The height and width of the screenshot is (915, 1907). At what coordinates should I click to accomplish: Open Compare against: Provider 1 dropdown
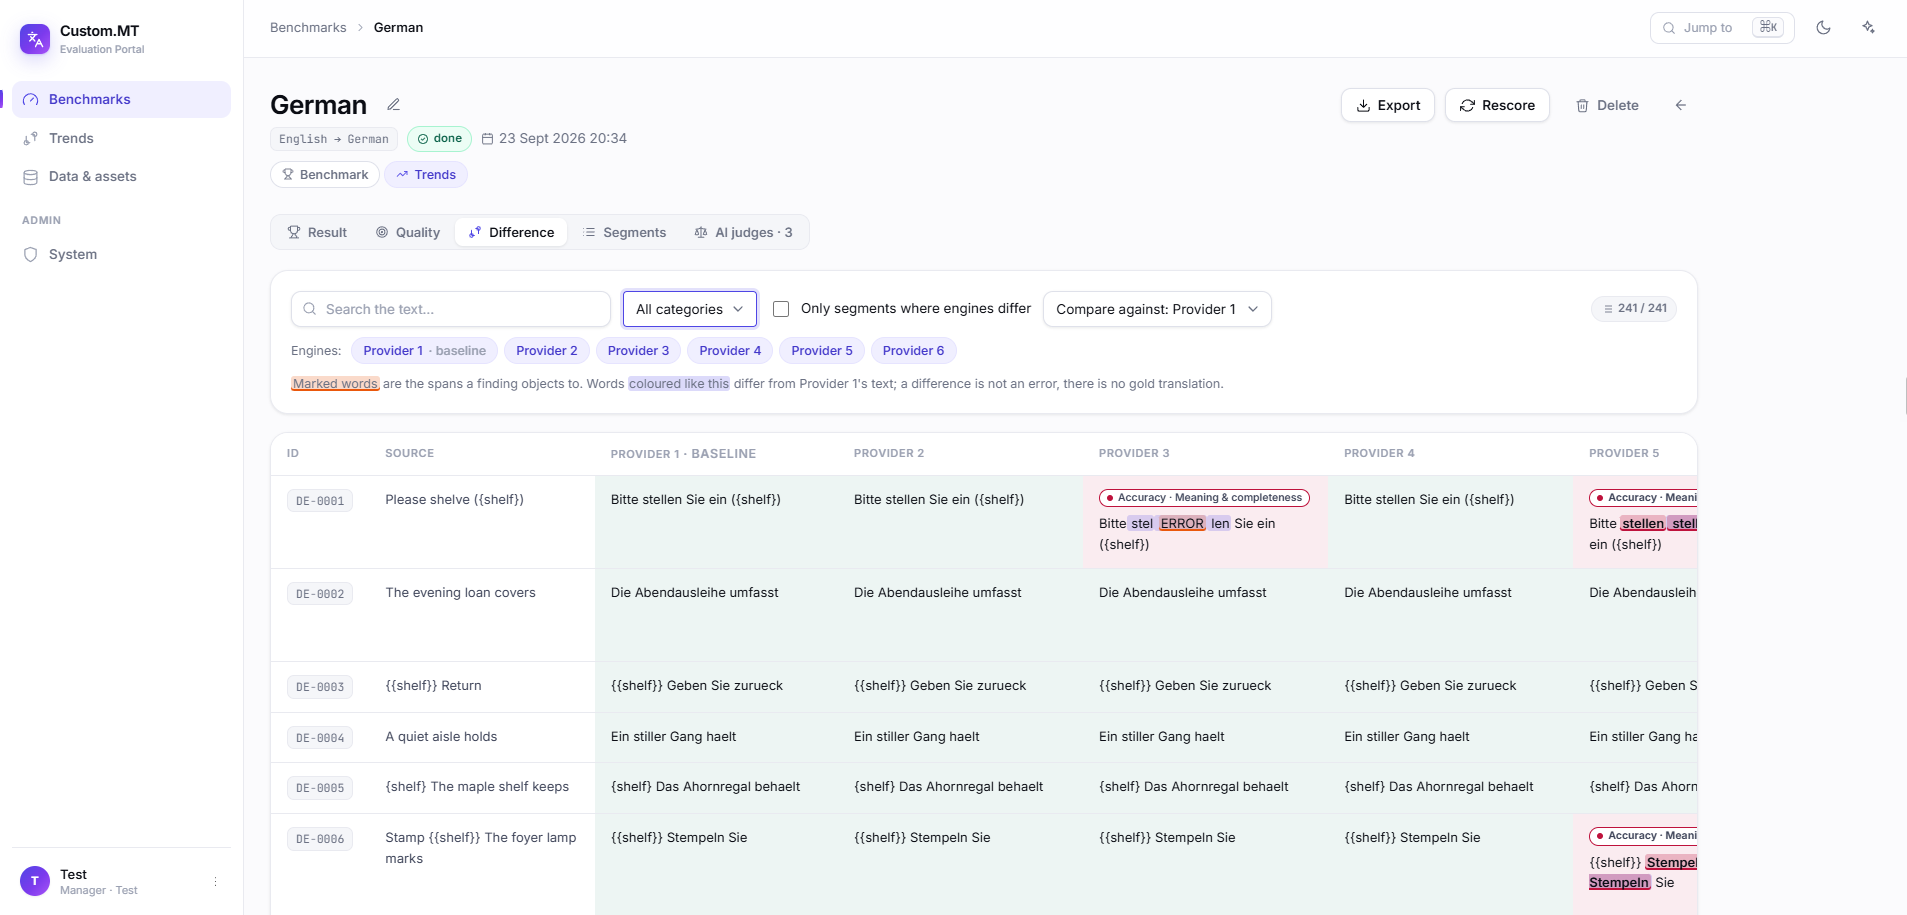[1157, 309]
